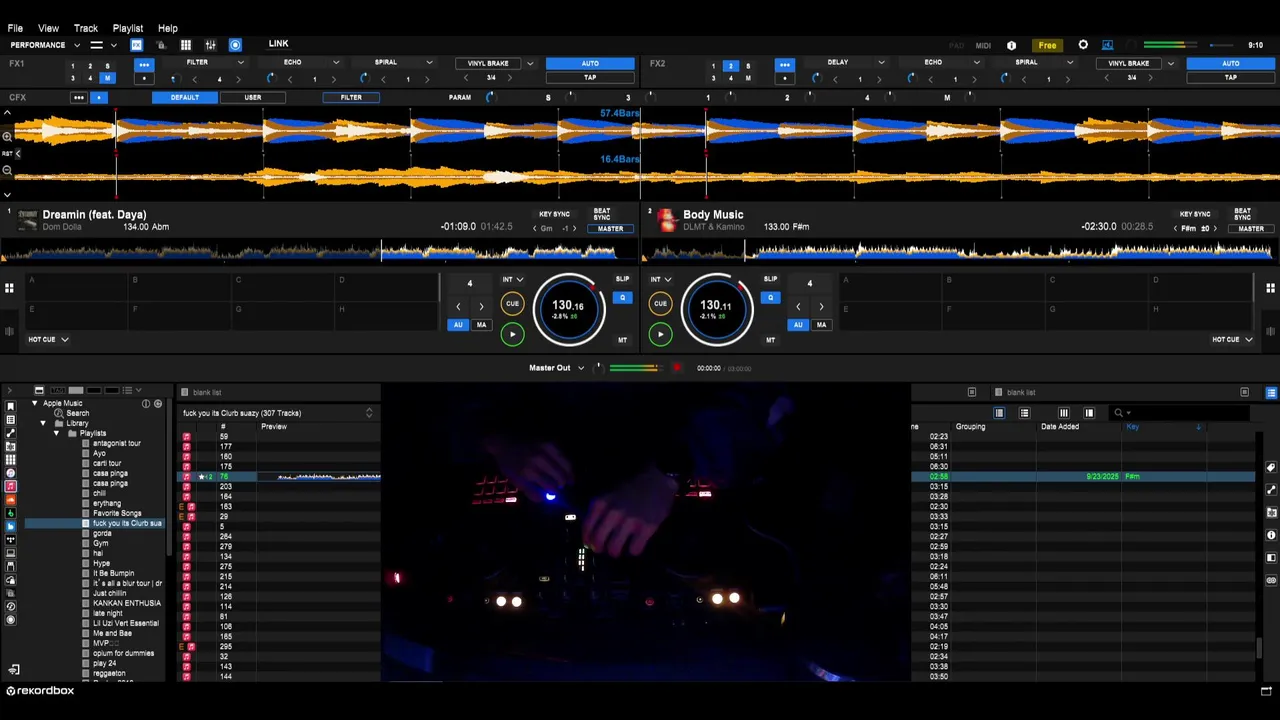Image resolution: width=1280 pixels, height=720 pixels.
Task: Toggle the sampler grid icon in toolbar
Action: [x=185, y=45]
